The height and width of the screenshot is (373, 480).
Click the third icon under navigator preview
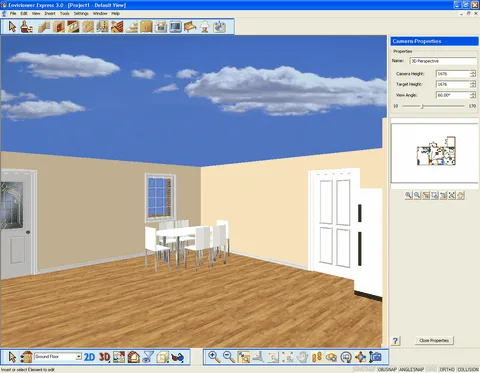426,195
